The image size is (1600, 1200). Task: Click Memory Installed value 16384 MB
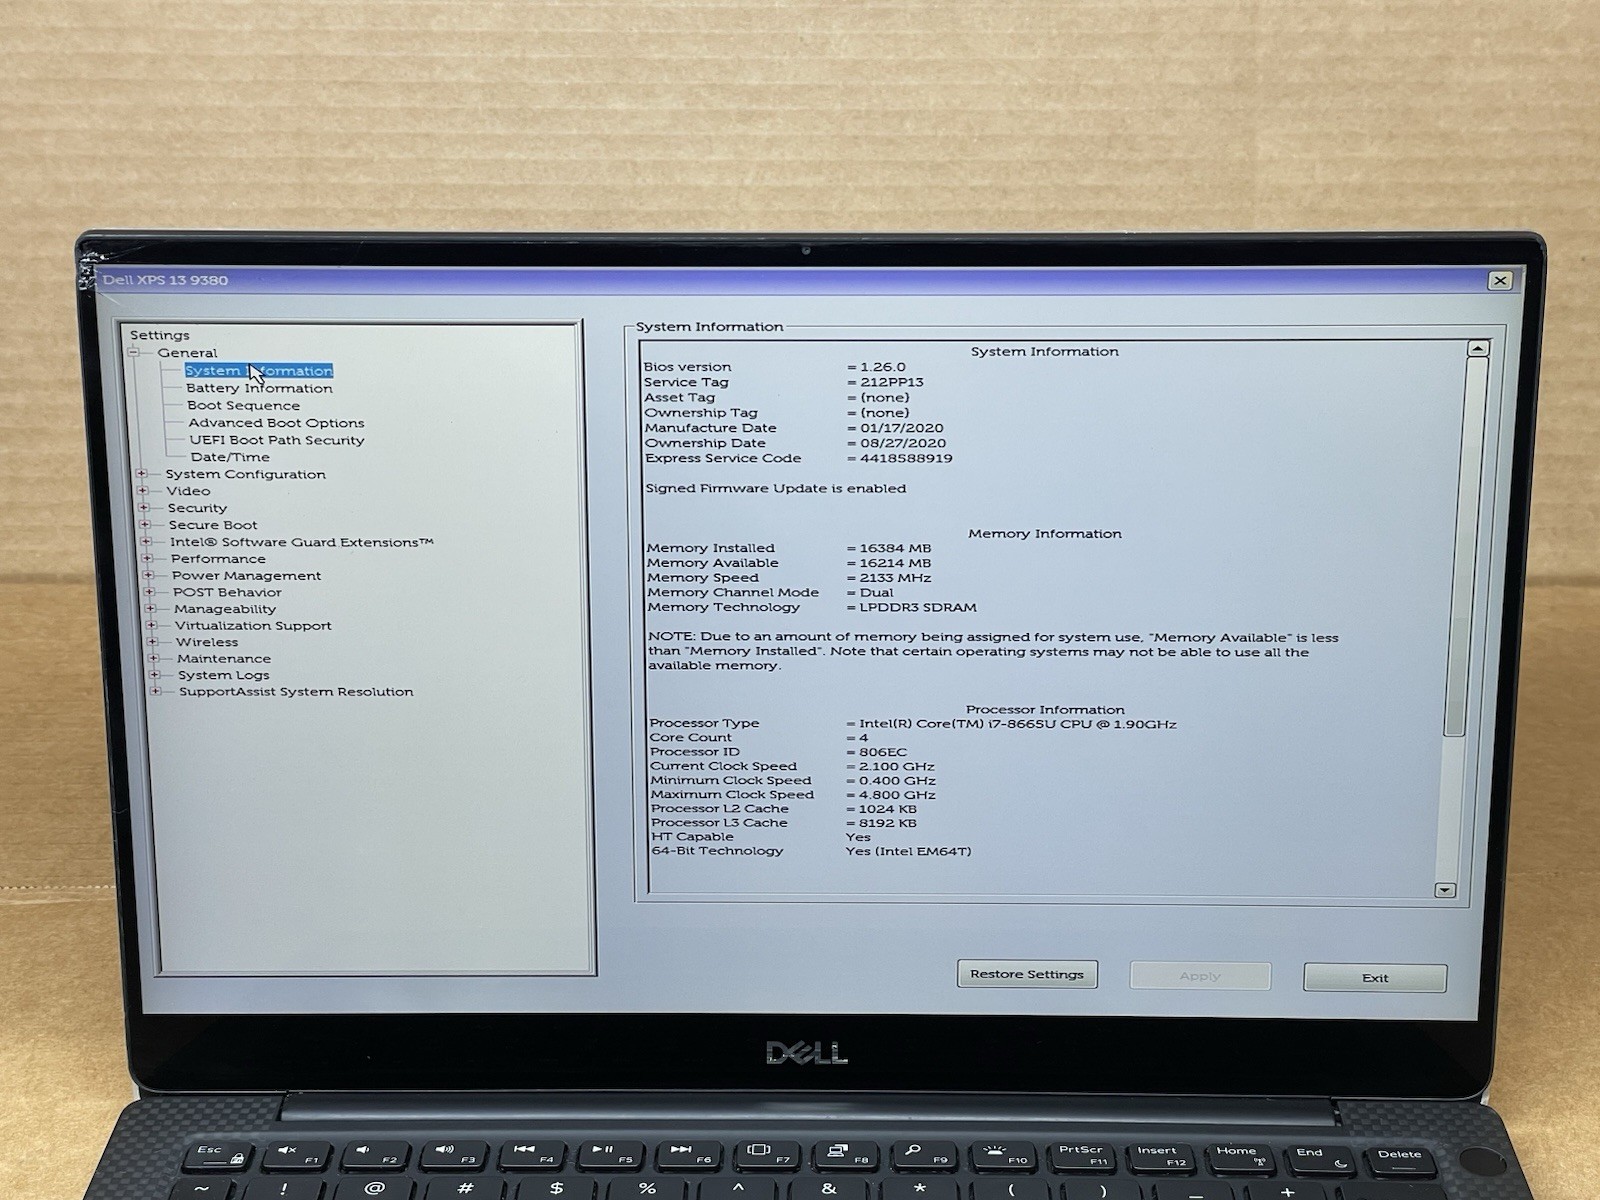[895, 548]
